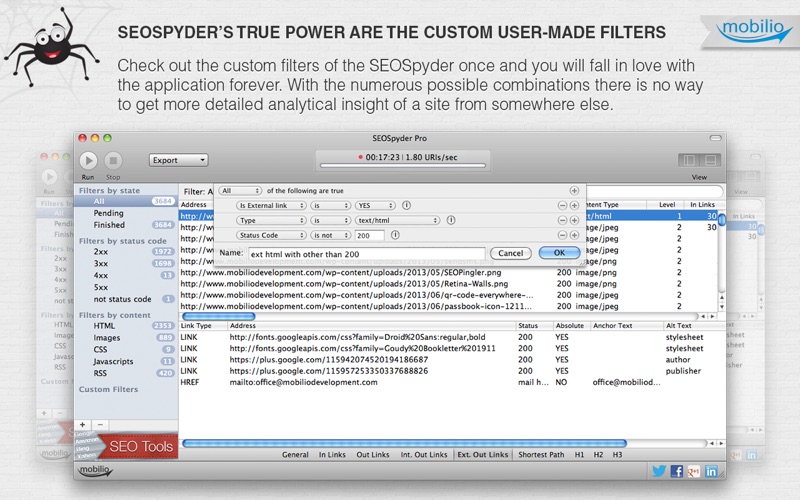Filter content by Images

(x=126, y=337)
